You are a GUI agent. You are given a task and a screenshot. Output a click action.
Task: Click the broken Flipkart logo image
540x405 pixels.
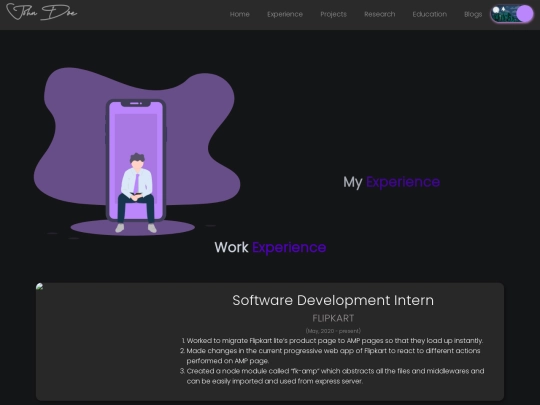pos(40,287)
